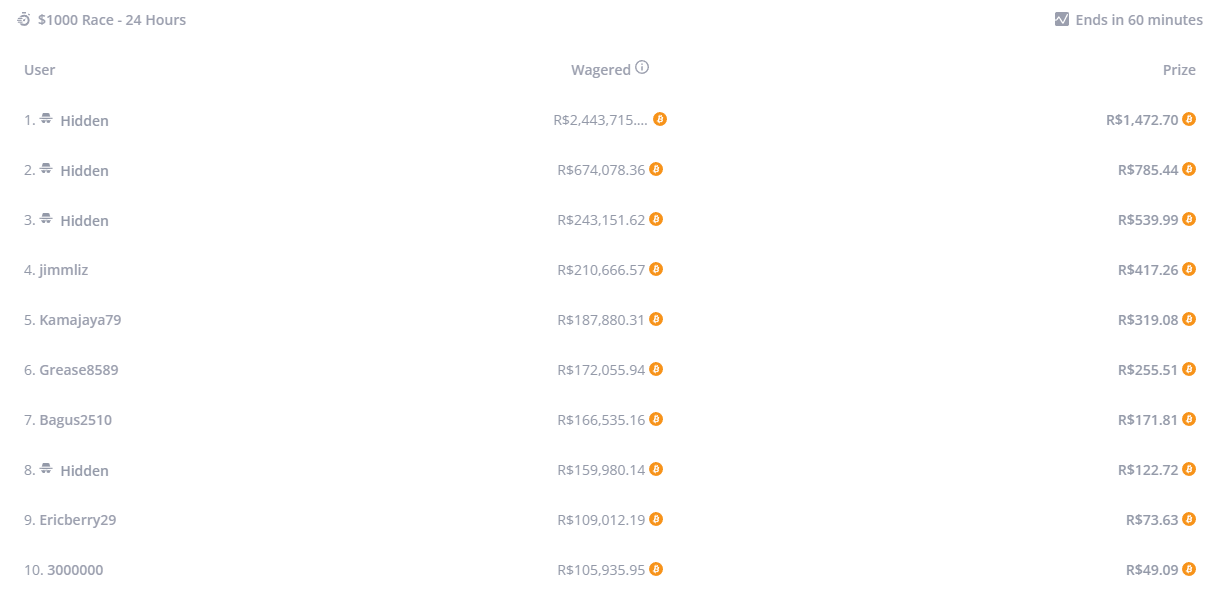Click the Bitcoin icon beside R$319.08 prize
1215x594 pixels.
tap(1189, 319)
